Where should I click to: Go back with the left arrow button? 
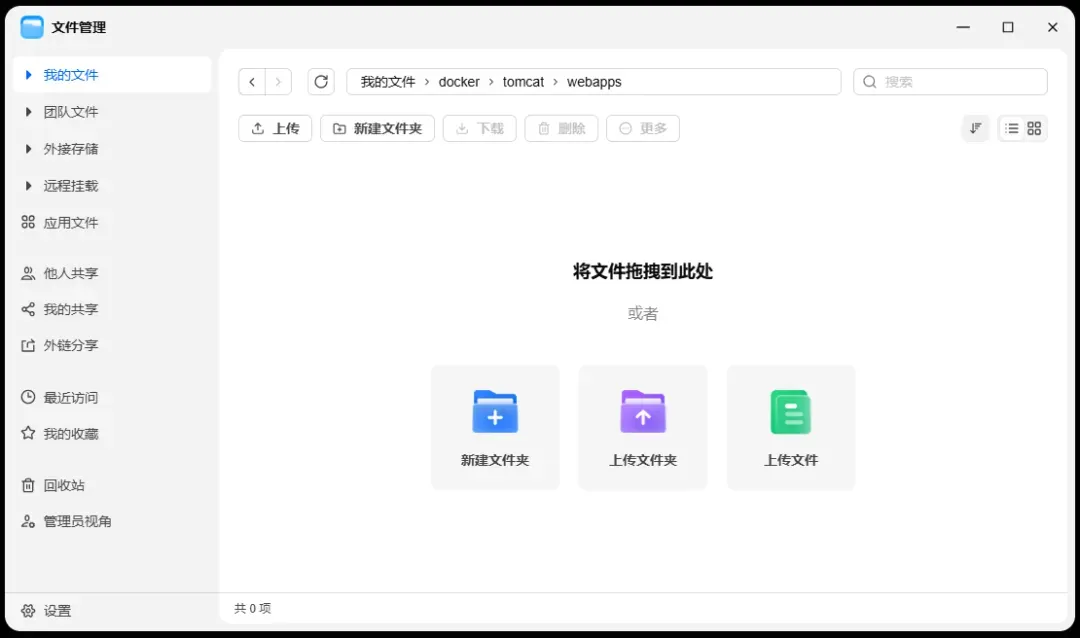[252, 82]
